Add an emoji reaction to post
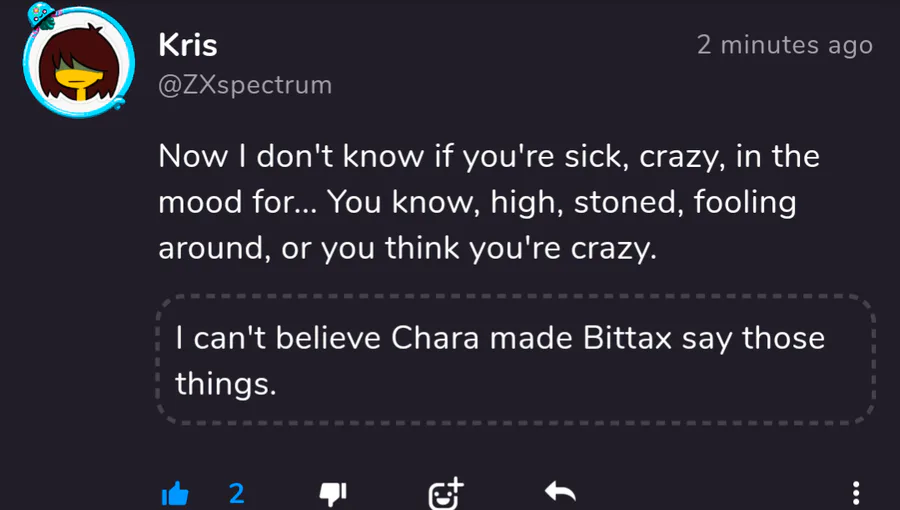 pos(445,492)
